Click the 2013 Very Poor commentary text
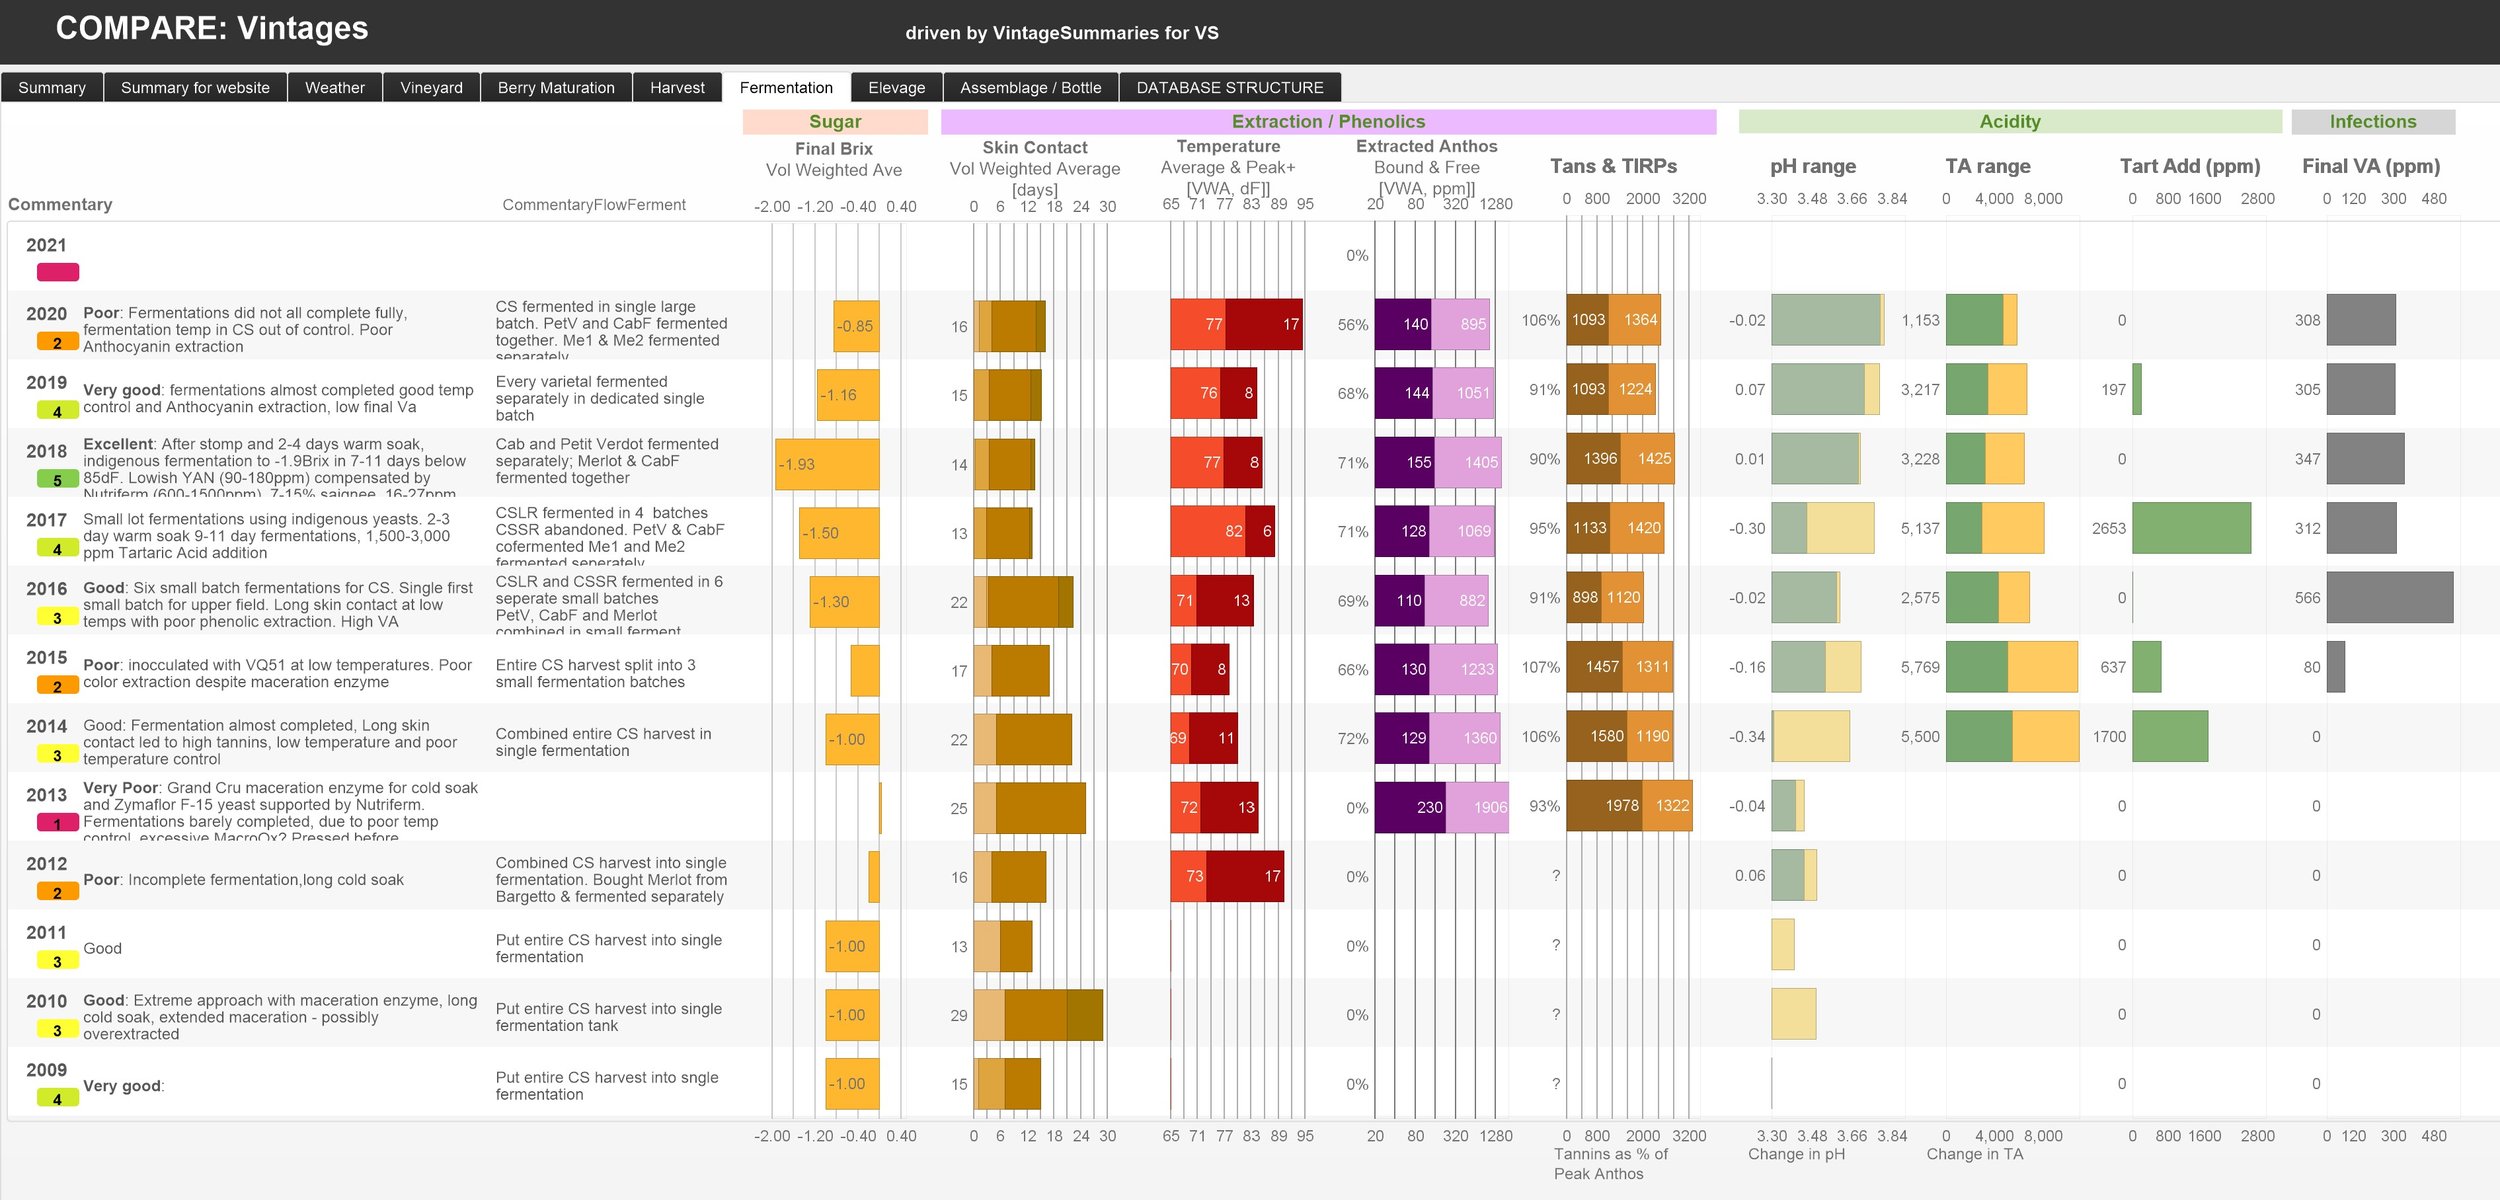 click(281, 812)
